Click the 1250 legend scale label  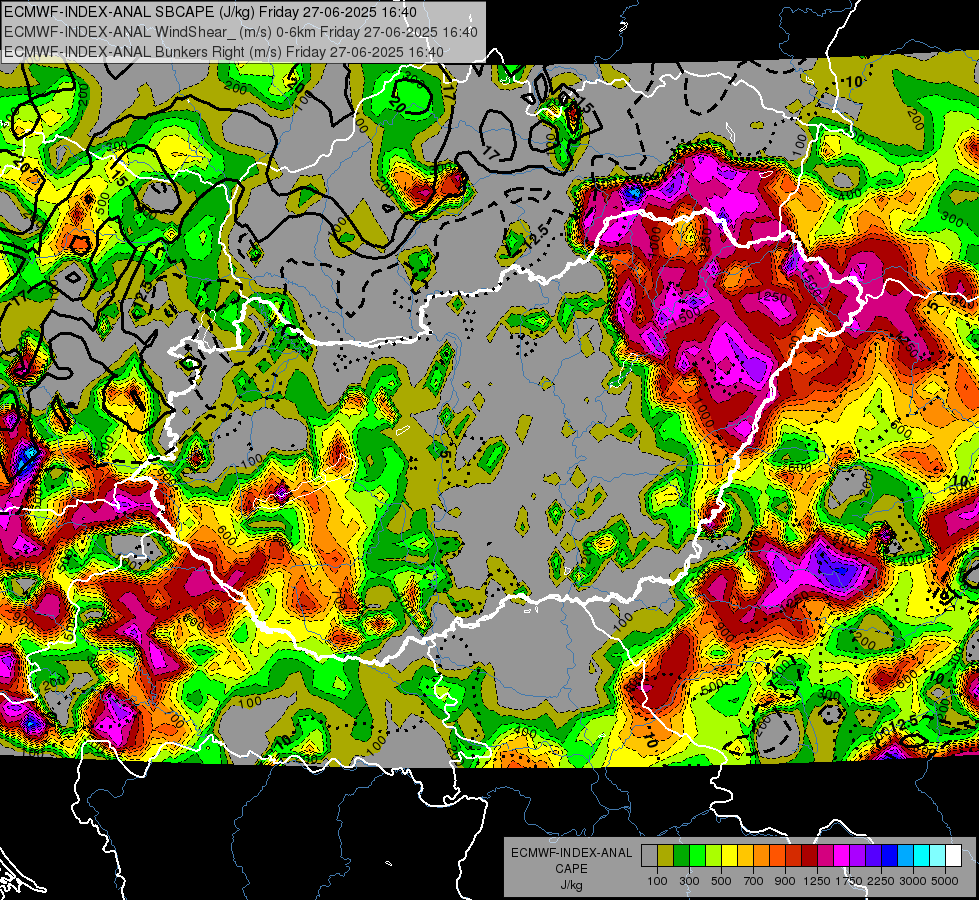(x=817, y=881)
